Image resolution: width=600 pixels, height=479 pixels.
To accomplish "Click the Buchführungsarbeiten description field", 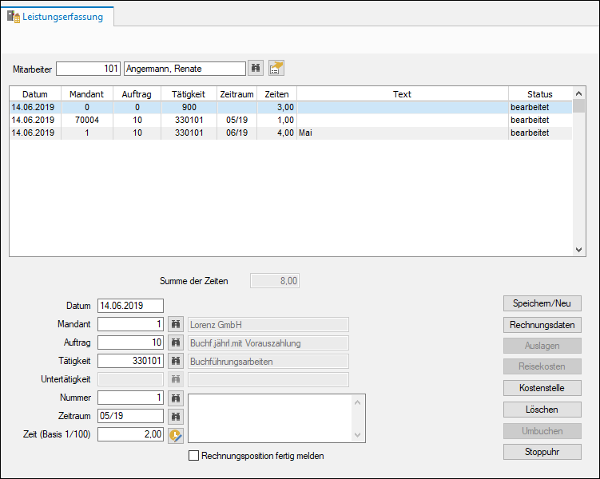I will tap(268, 361).
